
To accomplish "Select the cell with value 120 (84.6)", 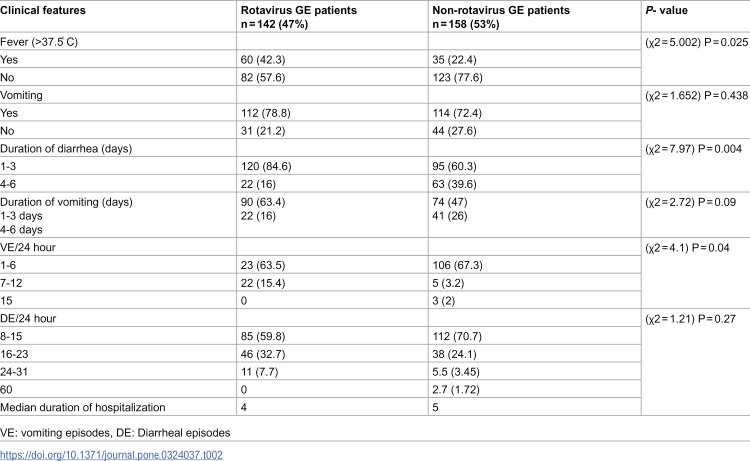I will (x=266, y=166).
